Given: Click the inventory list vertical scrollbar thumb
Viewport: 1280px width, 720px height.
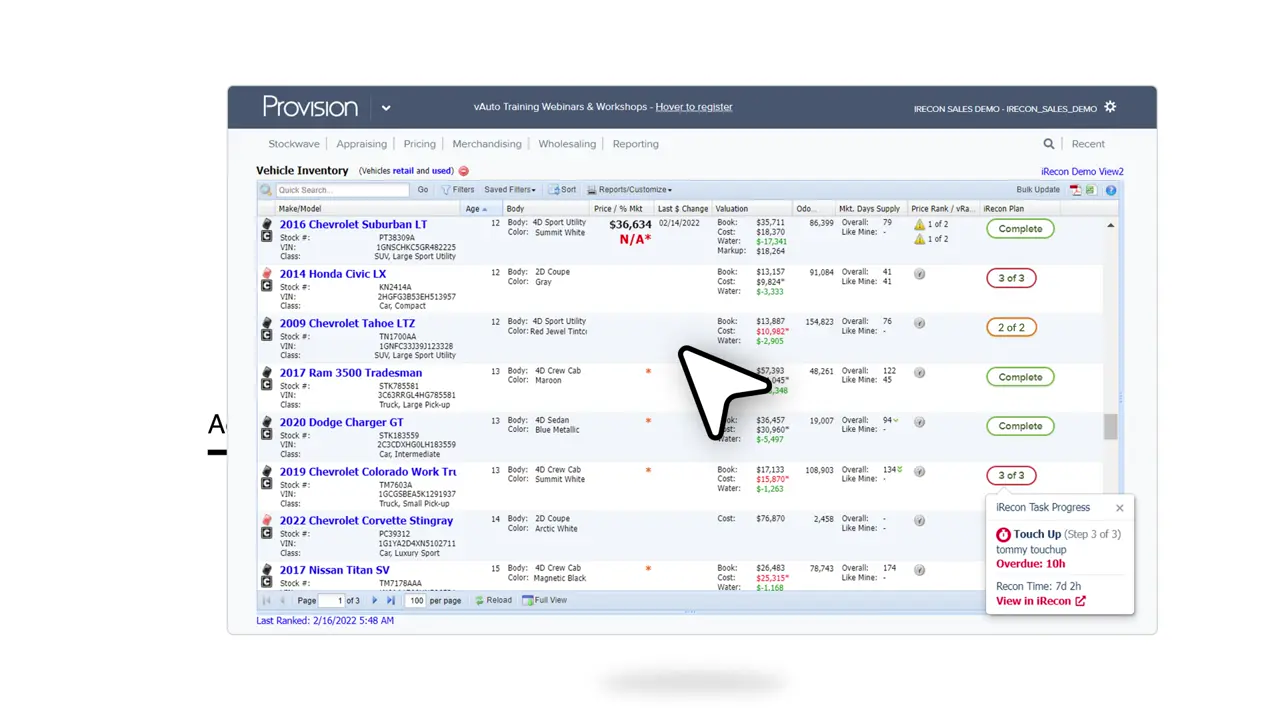Looking at the screenshot, I should (x=1110, y=427).
